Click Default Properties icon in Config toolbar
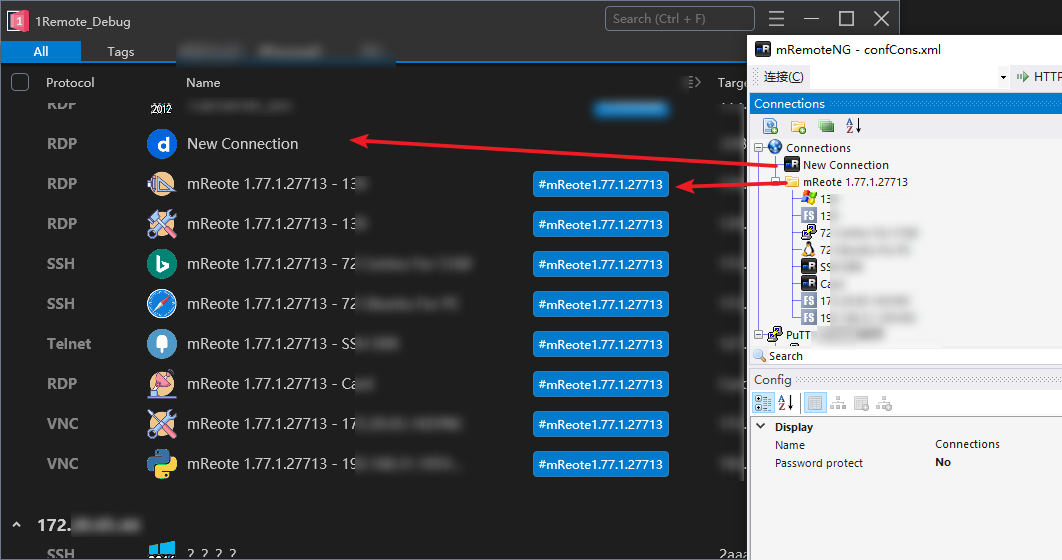This screenshot has width=1062, height=560. pyautogui.click(x=861, y=404)
